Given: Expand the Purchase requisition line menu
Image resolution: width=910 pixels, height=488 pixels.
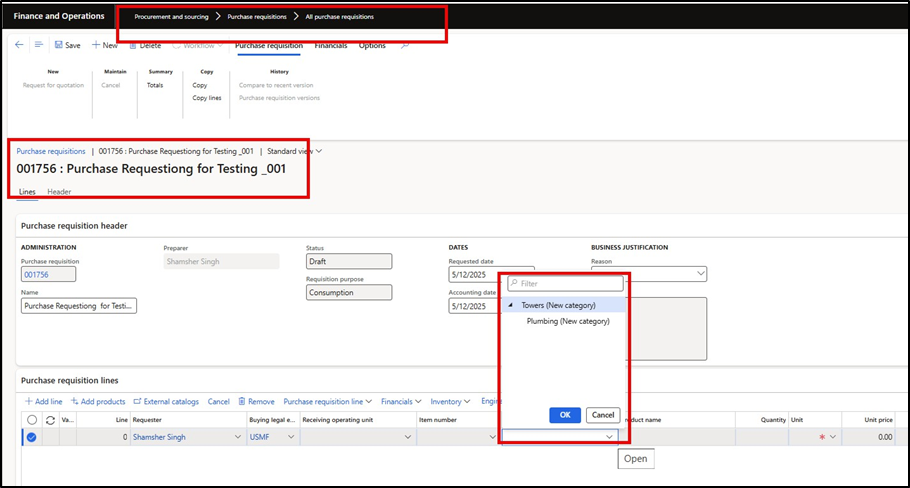Looking at the screenshot, I should coord(327,401).
